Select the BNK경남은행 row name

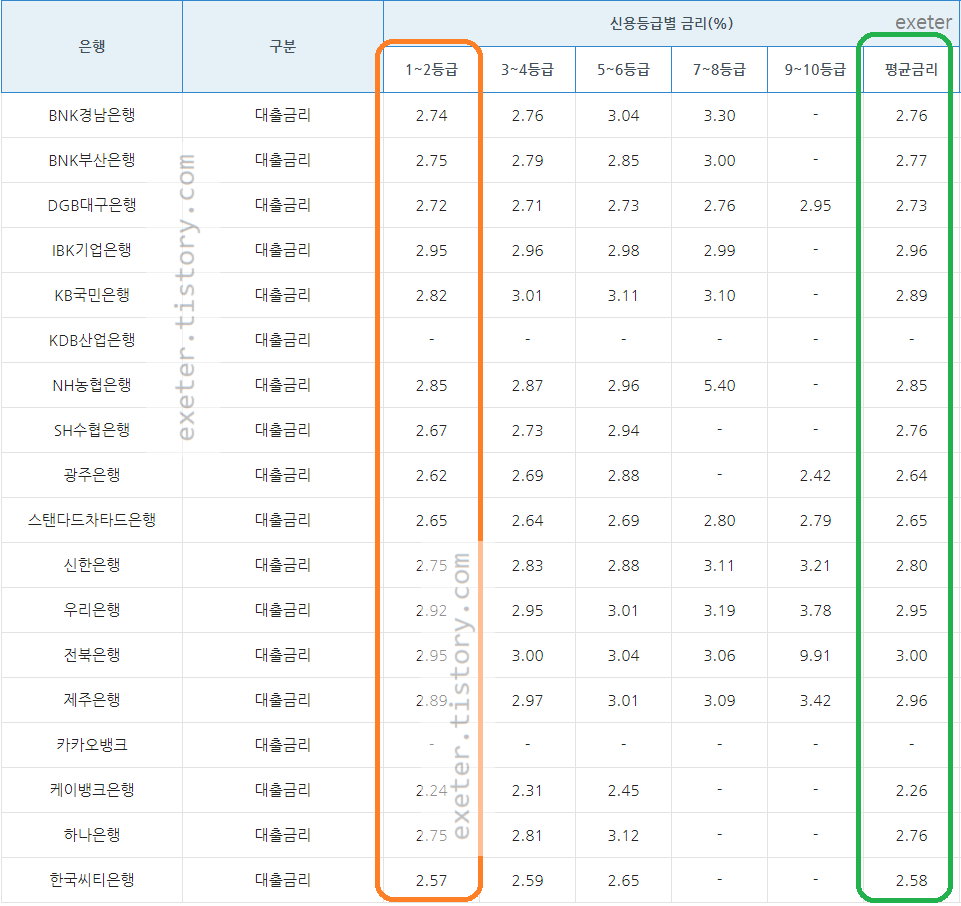point(92,115)
